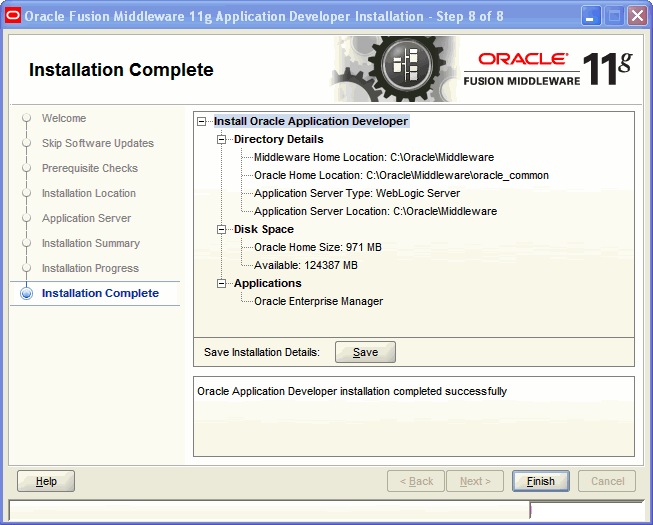Click the Oracle logo icon in title bar
Viewport: 653px width, 525px height.
pos(12,16)
